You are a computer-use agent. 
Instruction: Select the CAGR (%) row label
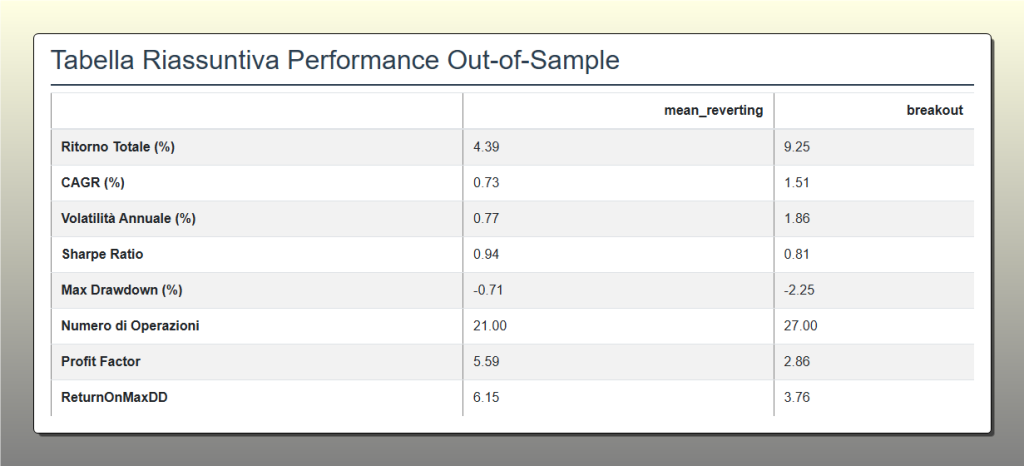pyautogui.click(x=93, y=183)
